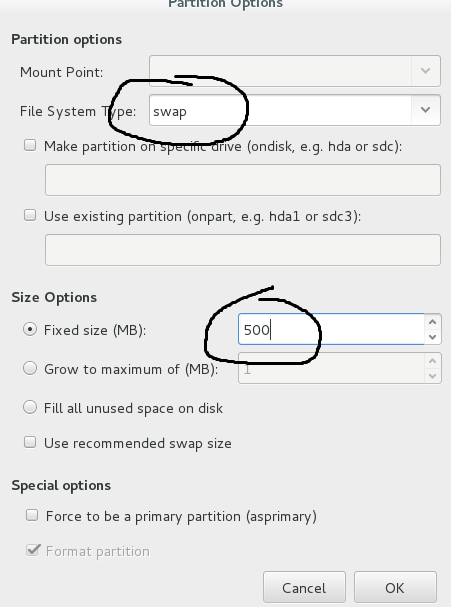This screenshot has width=451, height=607.
Task: Decrease Fixed size with the down arrow
Action: (432, 337)
